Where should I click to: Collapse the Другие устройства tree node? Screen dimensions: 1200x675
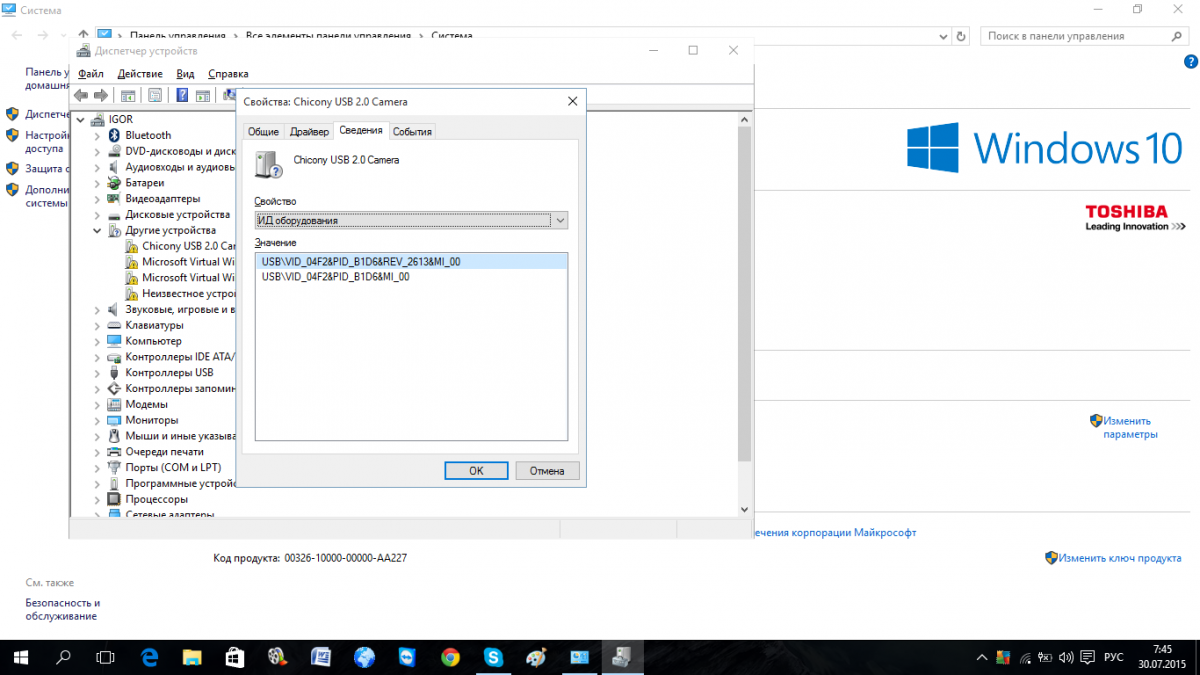coord(97,230)
